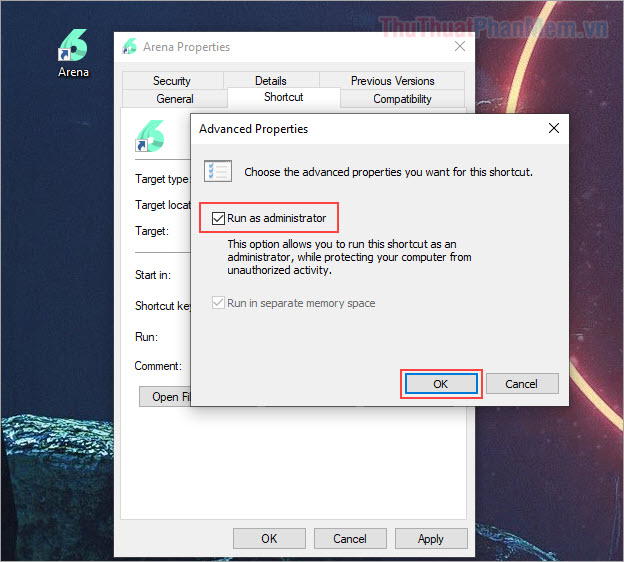Confirm with OK in Advanced Properties
Viewport: 624px width, 562px height.
tap(441, 384)
